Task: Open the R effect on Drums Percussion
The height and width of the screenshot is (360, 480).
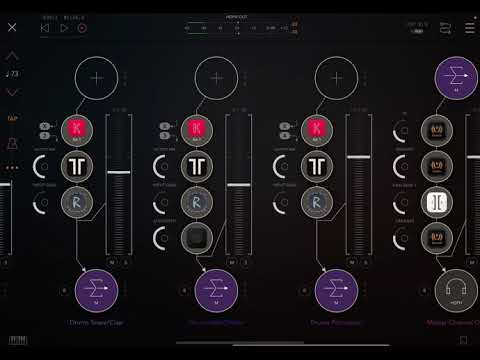Action: pyautogui.click(x=317, y=202)
